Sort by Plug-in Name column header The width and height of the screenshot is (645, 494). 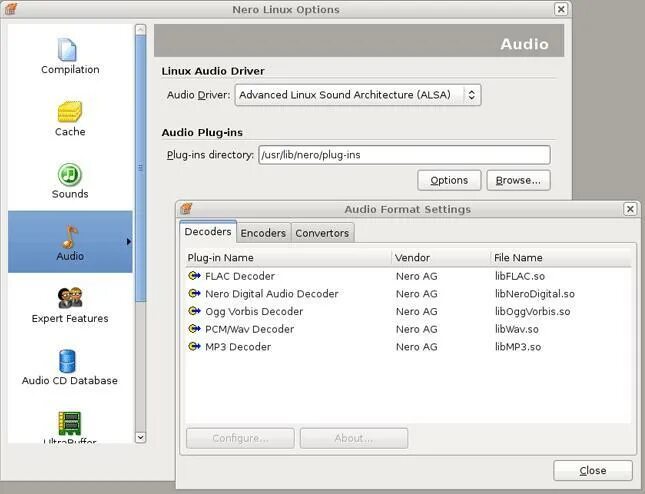(288, 257)
